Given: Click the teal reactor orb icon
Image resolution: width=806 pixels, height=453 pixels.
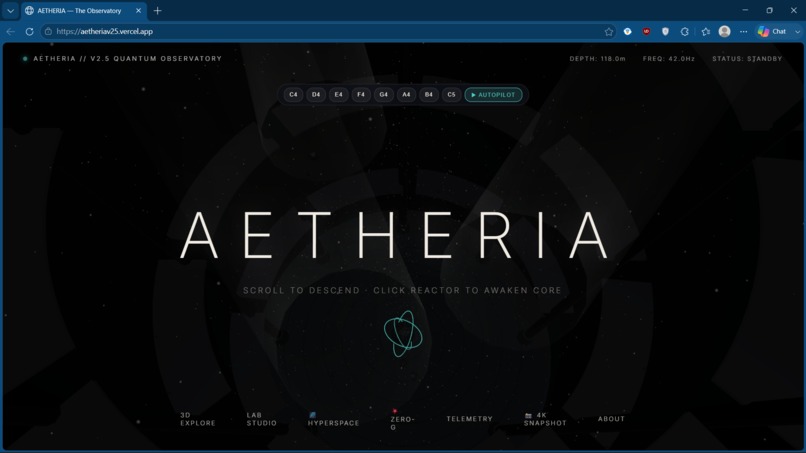Looking at the screenshot, I should (403, 334).
